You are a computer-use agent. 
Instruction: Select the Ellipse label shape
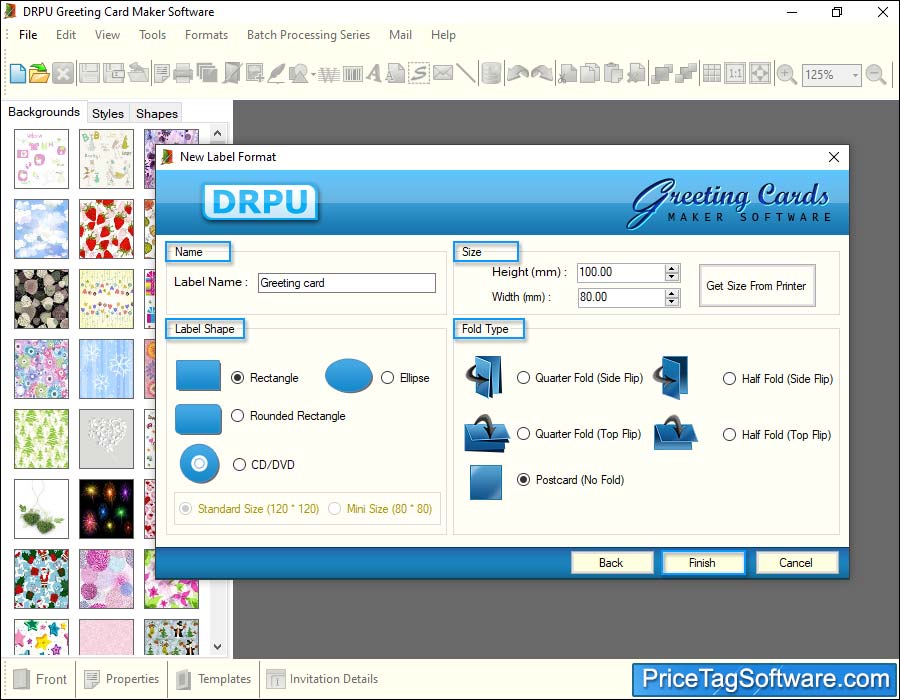pyautogui.click(x=387, y=378)
